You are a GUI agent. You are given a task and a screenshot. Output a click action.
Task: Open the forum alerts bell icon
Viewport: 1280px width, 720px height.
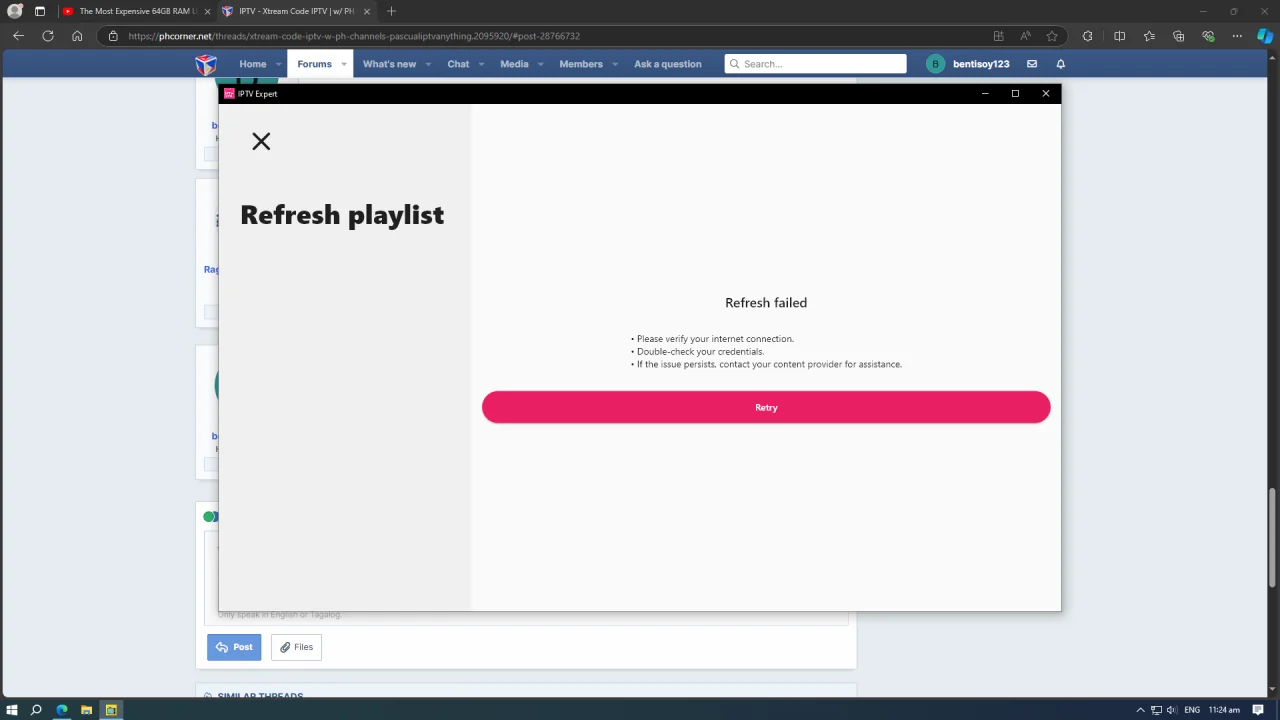1061,64
